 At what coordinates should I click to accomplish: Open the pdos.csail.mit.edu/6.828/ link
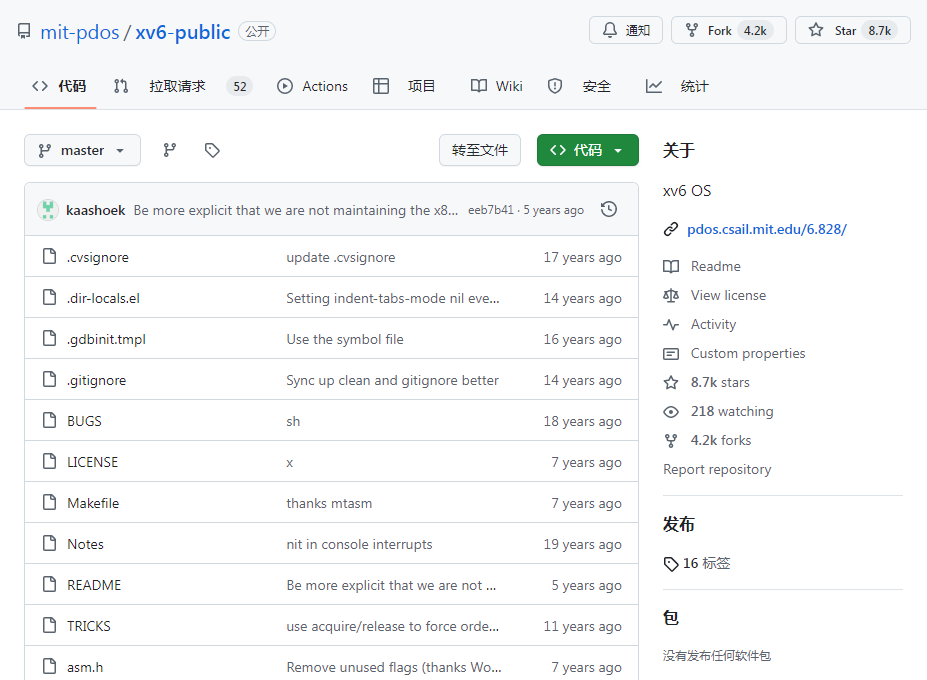(x=767, y=229)
